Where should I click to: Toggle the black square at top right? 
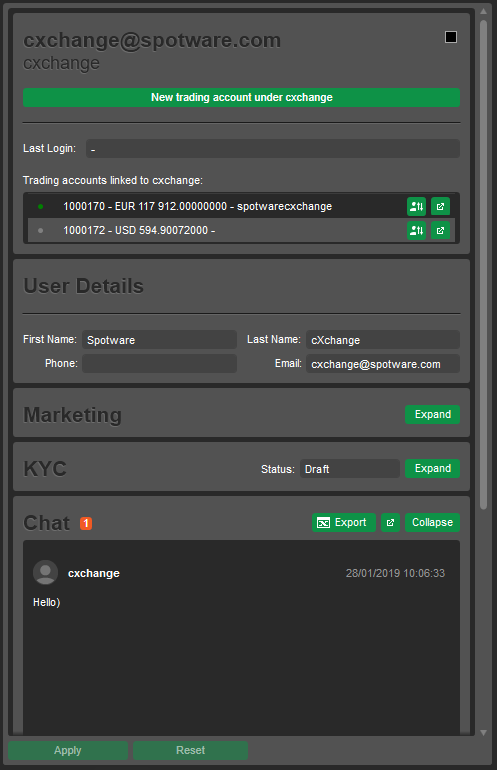coord(451,37)
